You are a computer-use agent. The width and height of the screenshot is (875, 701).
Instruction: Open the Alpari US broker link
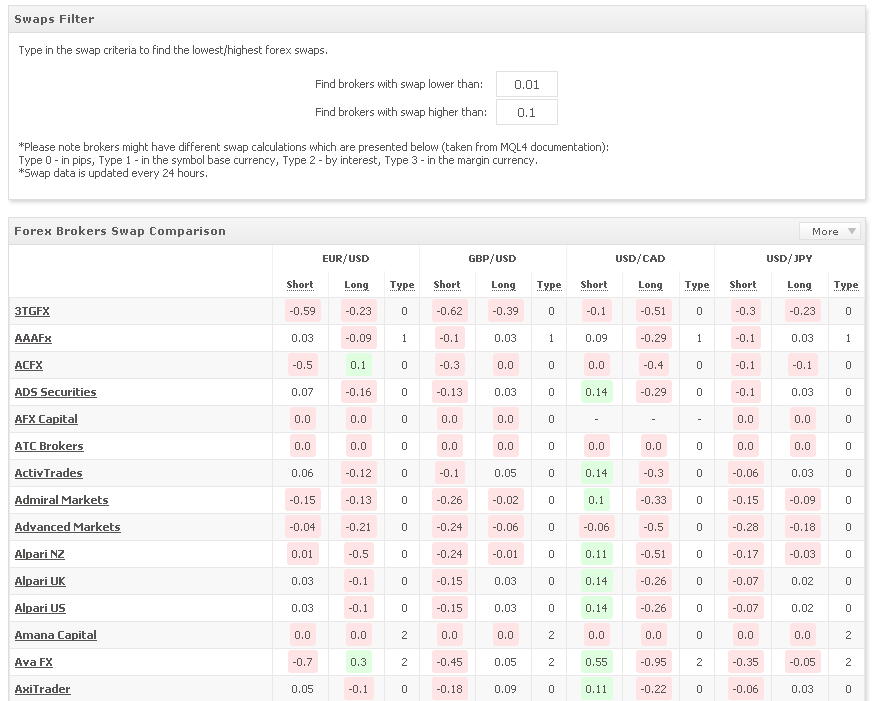coord(40,608)
